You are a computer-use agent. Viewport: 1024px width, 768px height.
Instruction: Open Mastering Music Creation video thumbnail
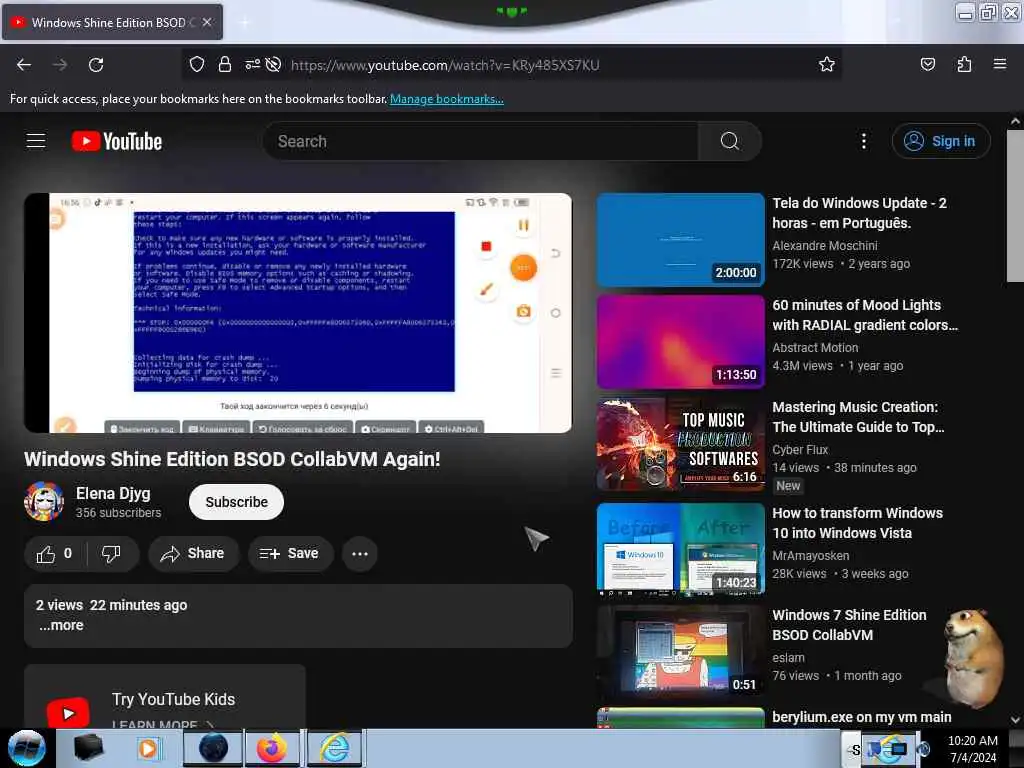pyautogui.click(x=680, y=444)
